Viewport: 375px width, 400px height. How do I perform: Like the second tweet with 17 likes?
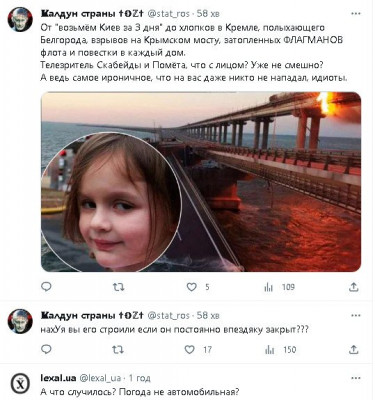point(189,349)
